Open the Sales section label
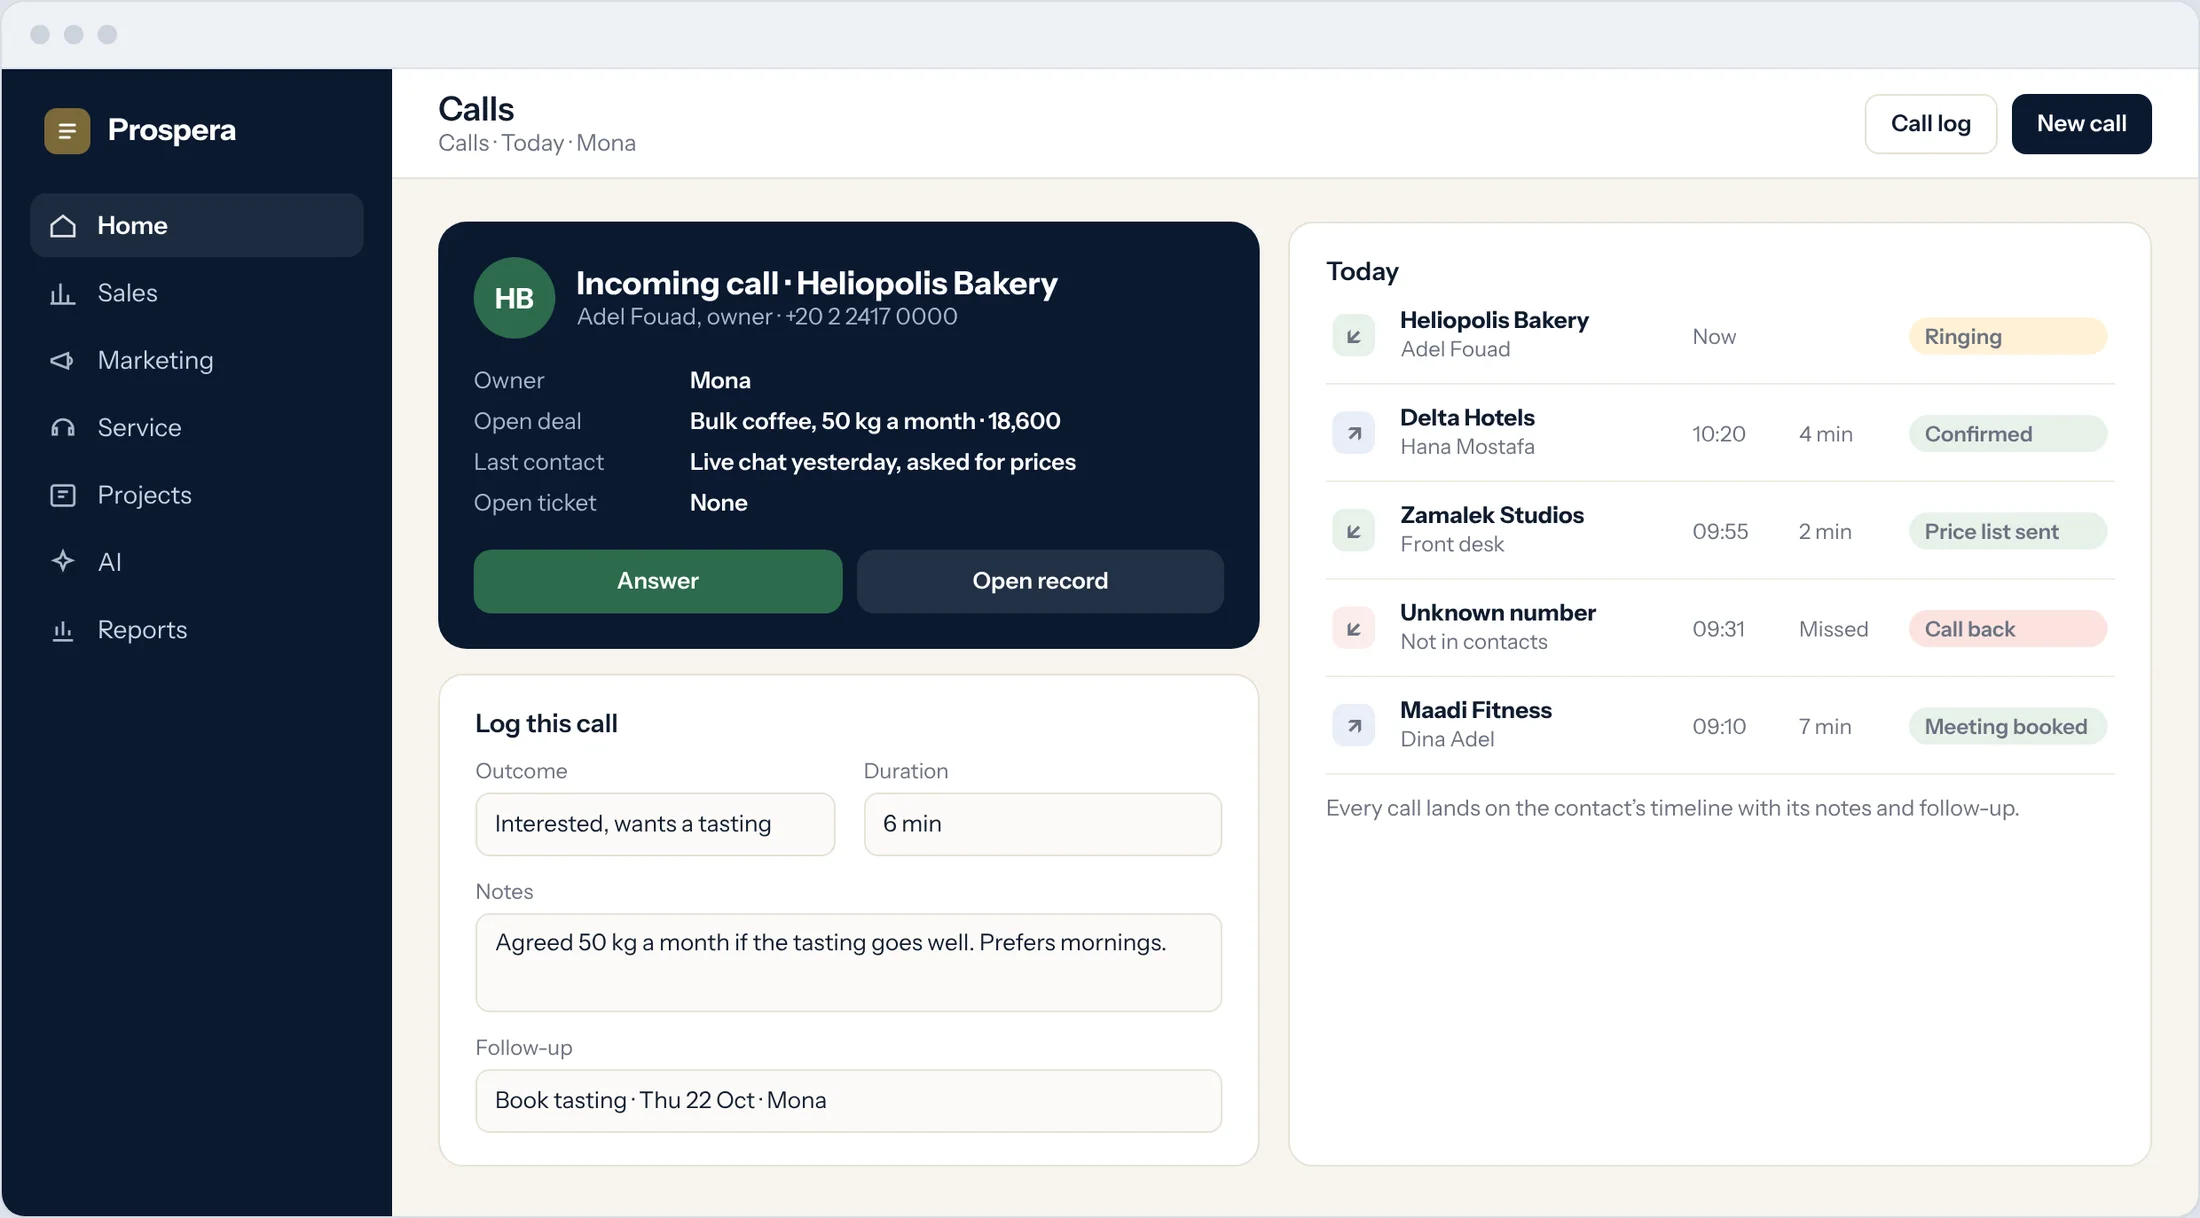The height and width of the screenshot is (1218, 2200). coord(127,293)
